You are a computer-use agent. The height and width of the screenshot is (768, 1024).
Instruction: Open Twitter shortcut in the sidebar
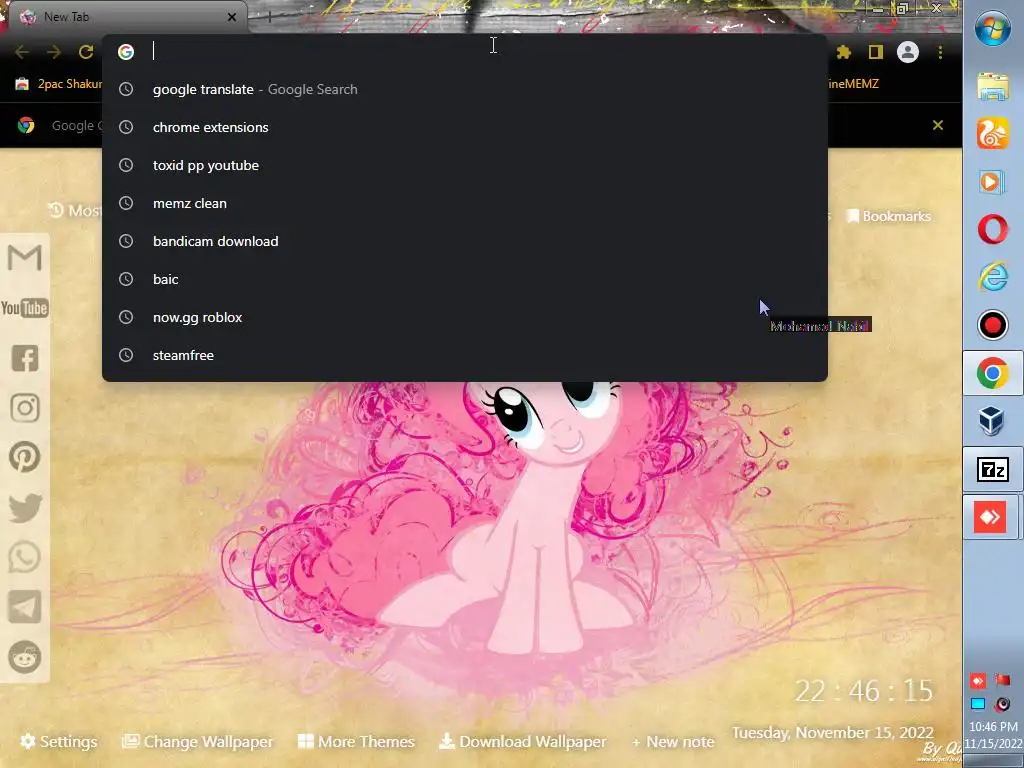[25, 508]
